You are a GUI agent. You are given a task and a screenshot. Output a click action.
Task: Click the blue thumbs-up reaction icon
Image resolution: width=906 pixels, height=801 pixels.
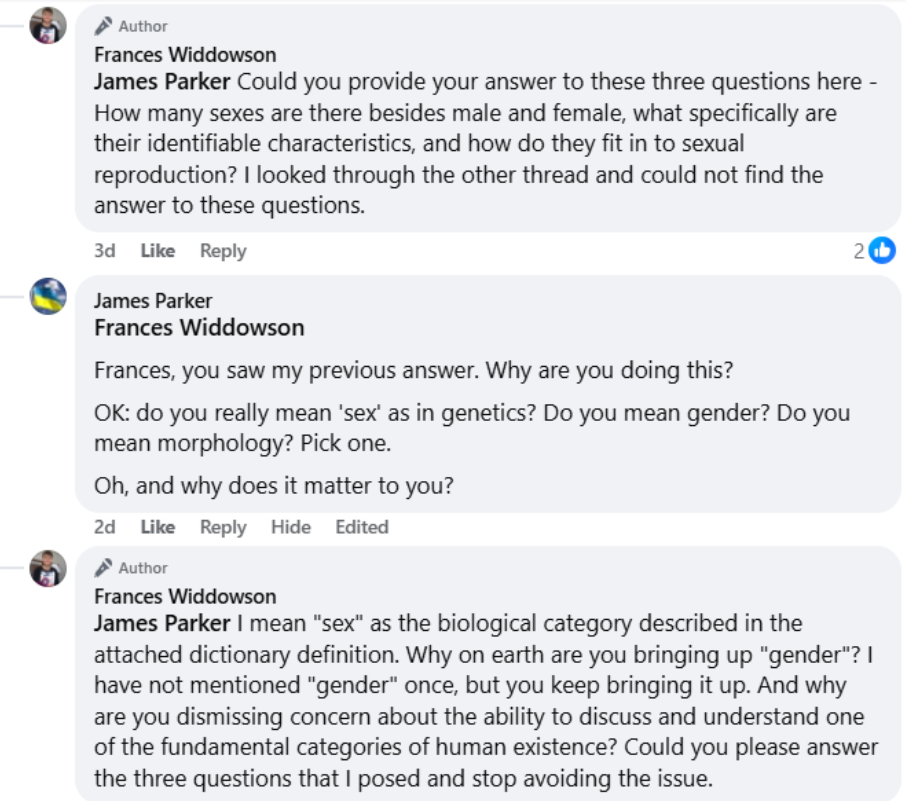click(x=882, y=251)
